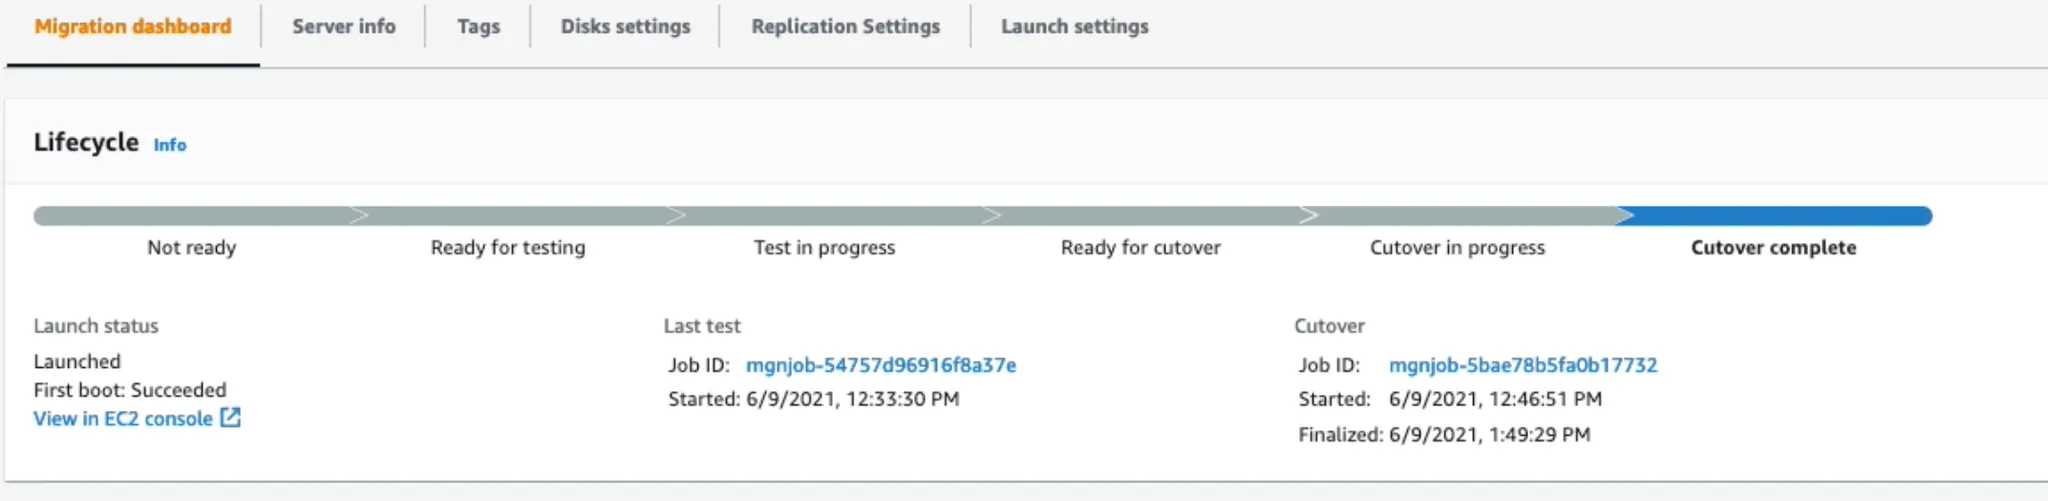Open cutover job mgnjob-5bae78b5fa0b17732
Image resolution: width=2048 pixels, height=501 pixels.
coord(1523,365)
